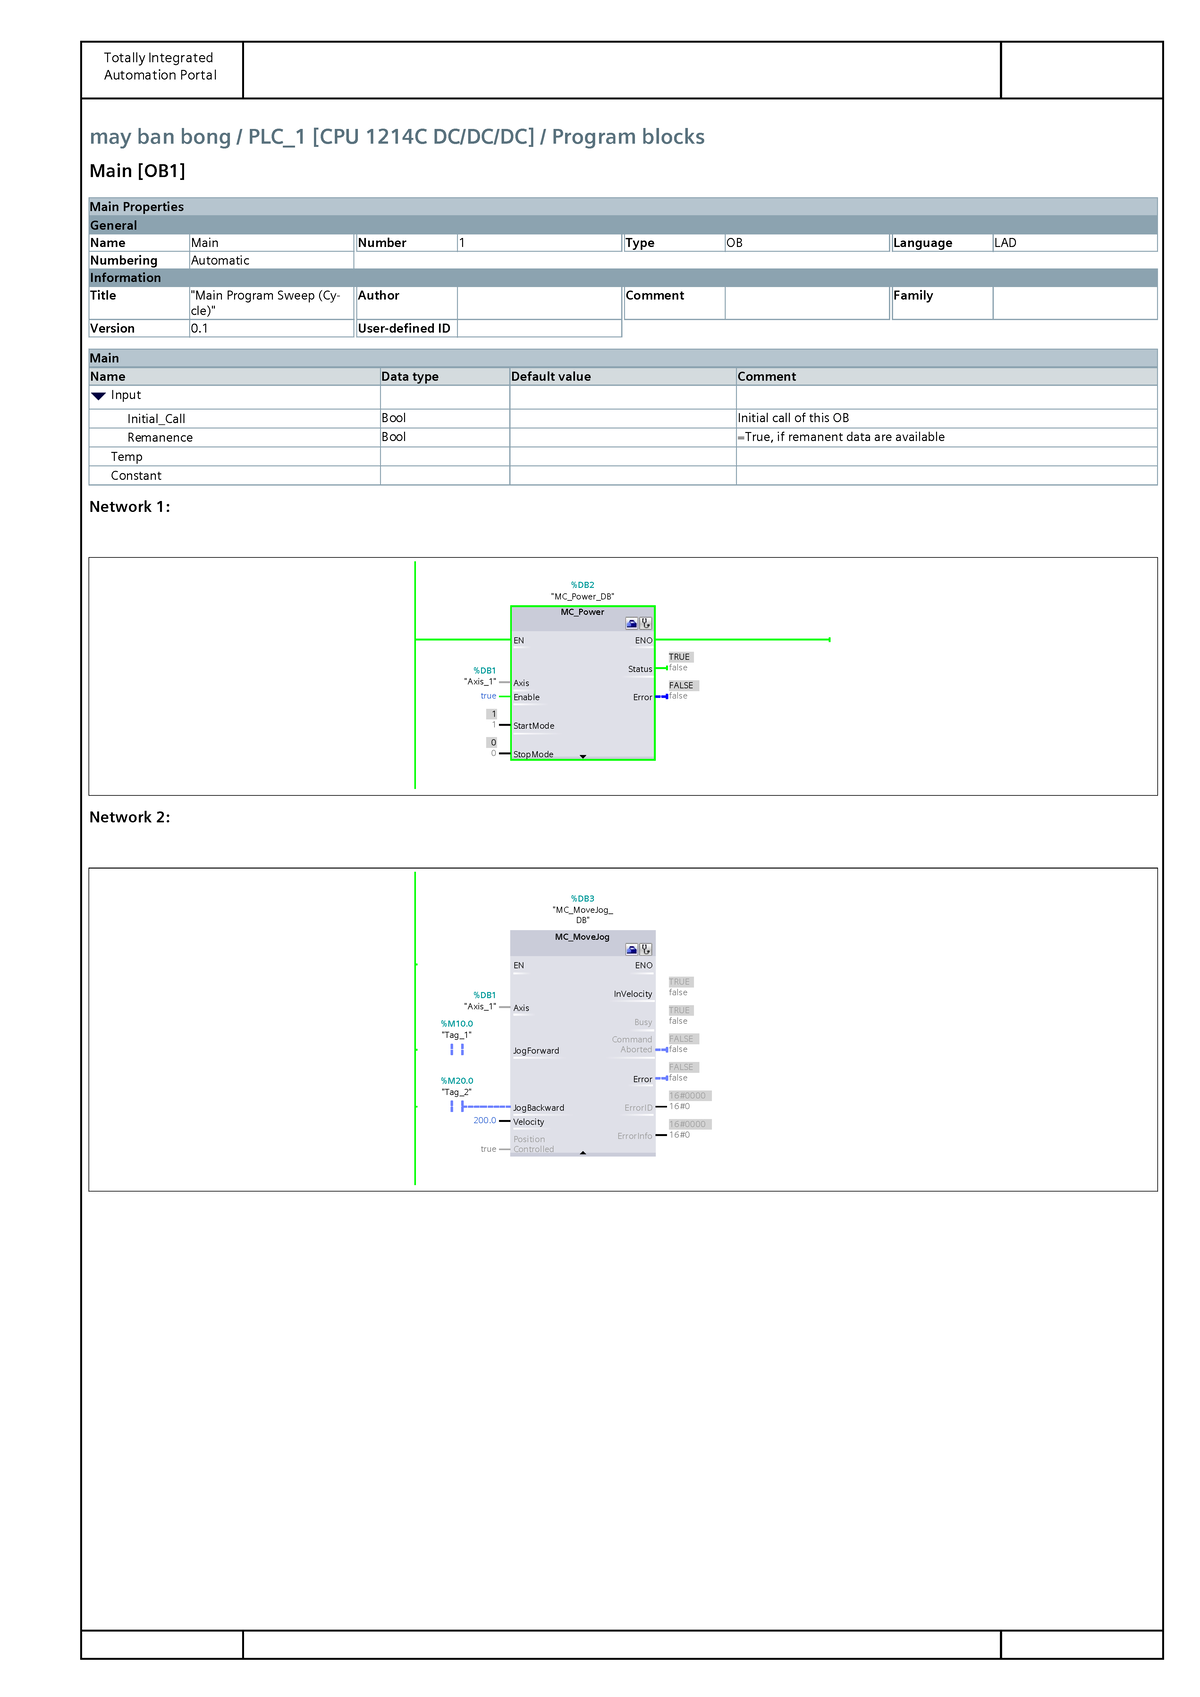Collapse the Input section triangle
Image resolution: width=1200 pixels, height=1697 pixels.
click(98, 396)
